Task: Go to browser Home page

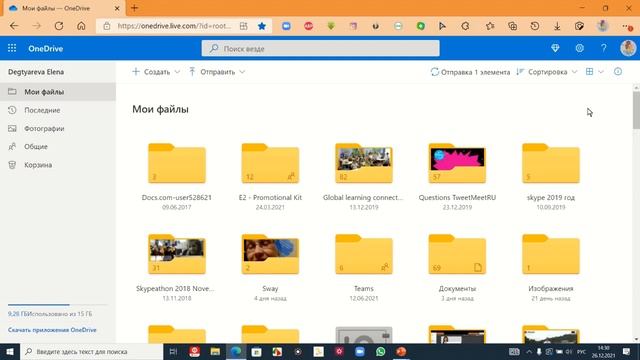Action: point(81,26)
